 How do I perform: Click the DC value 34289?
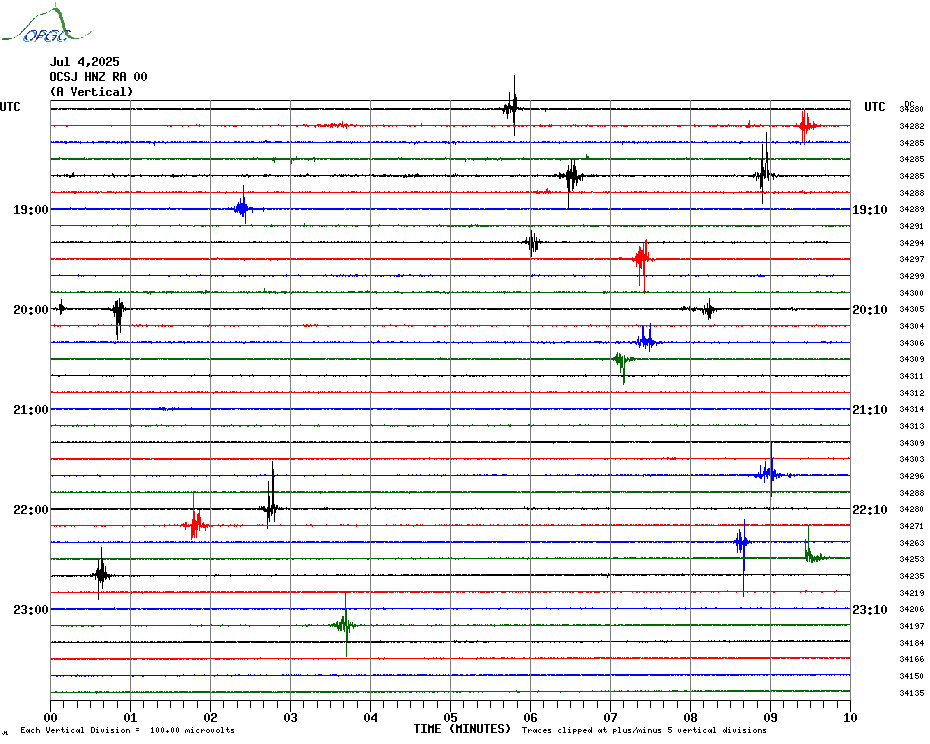click(912, 209)
